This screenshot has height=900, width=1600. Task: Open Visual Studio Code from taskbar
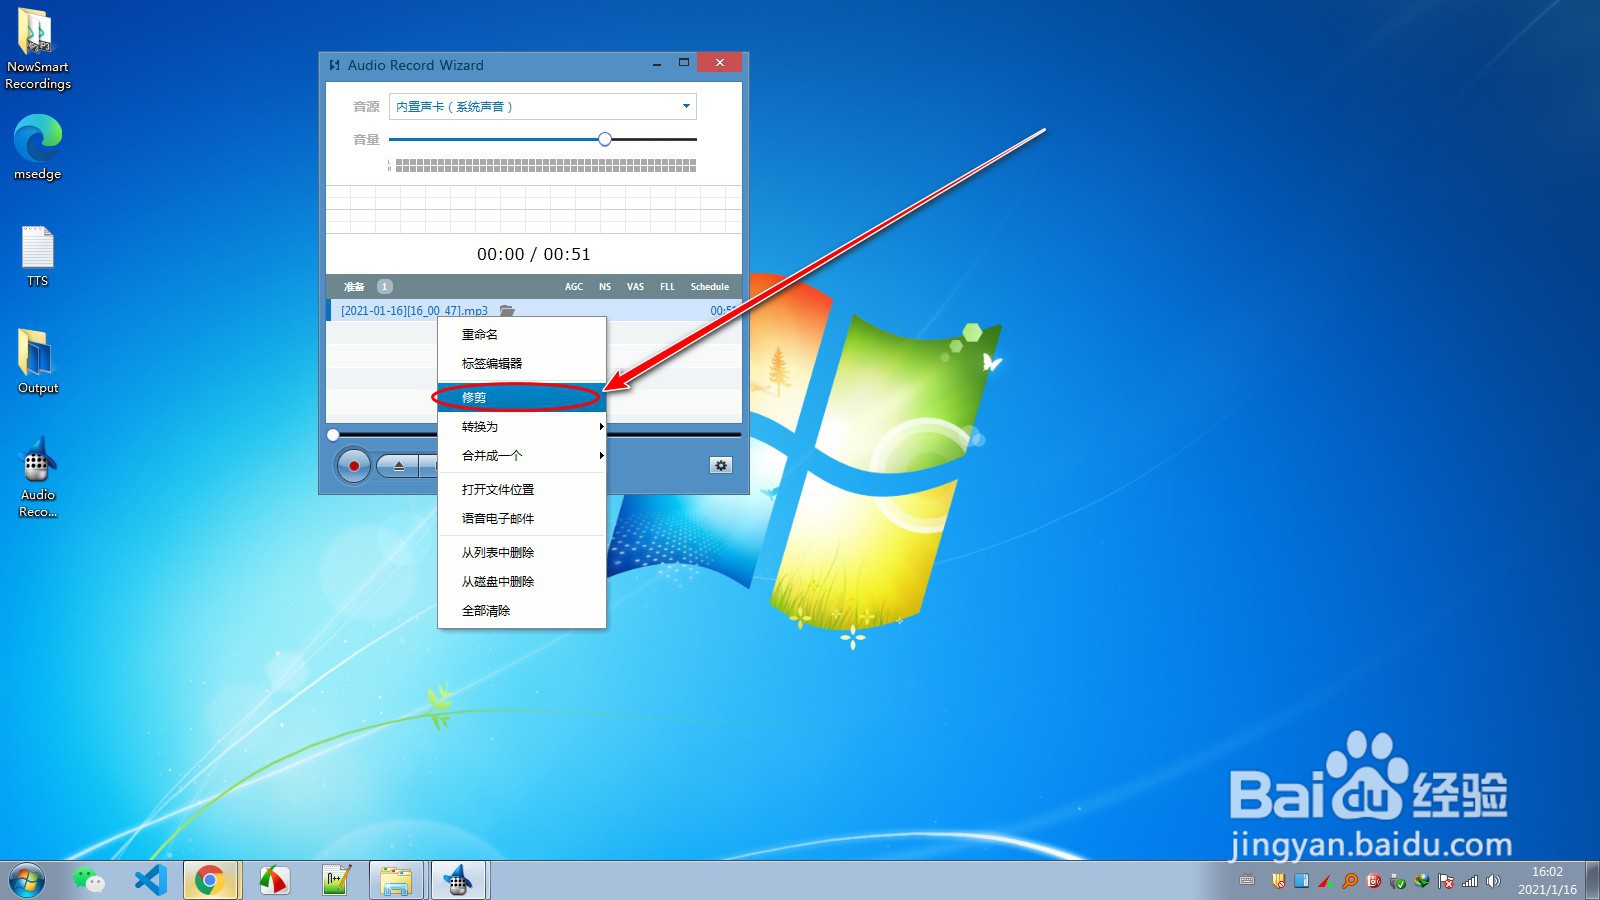(x=150, y=881)
